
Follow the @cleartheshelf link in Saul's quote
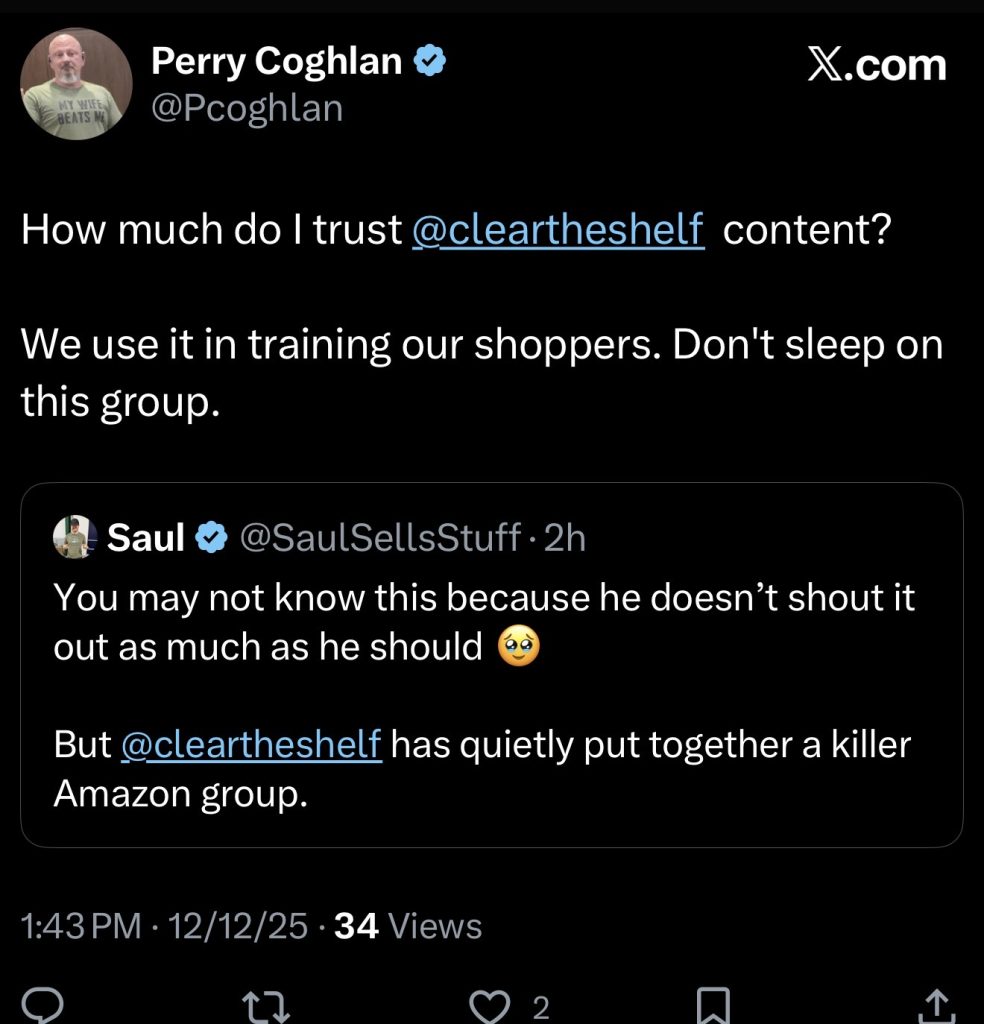coord(251,745)
